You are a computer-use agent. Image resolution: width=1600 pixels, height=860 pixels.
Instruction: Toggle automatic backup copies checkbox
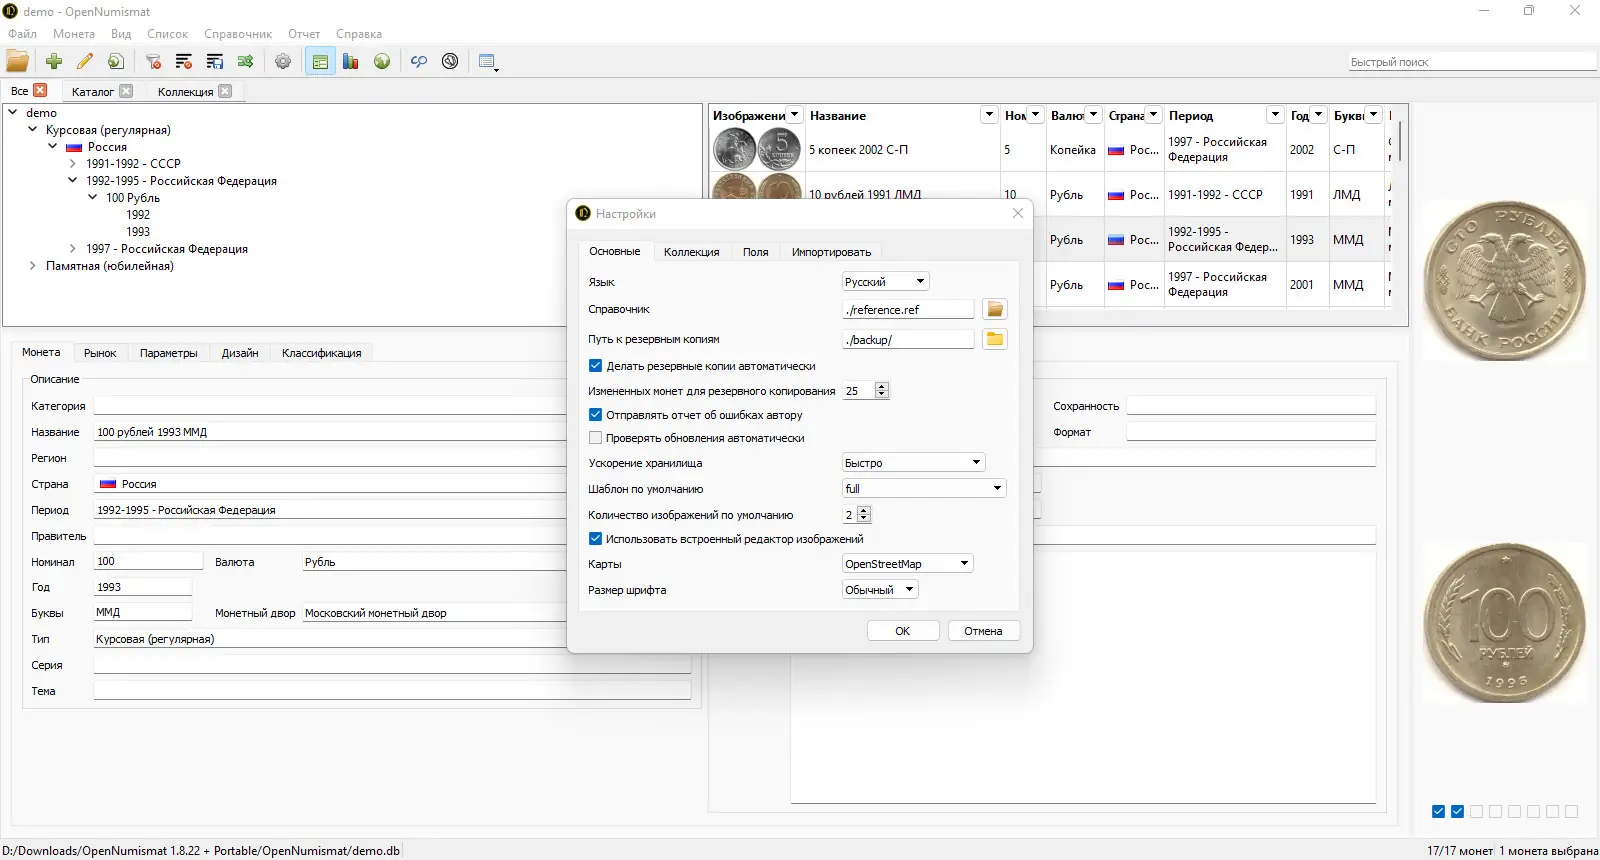(595, 366)
